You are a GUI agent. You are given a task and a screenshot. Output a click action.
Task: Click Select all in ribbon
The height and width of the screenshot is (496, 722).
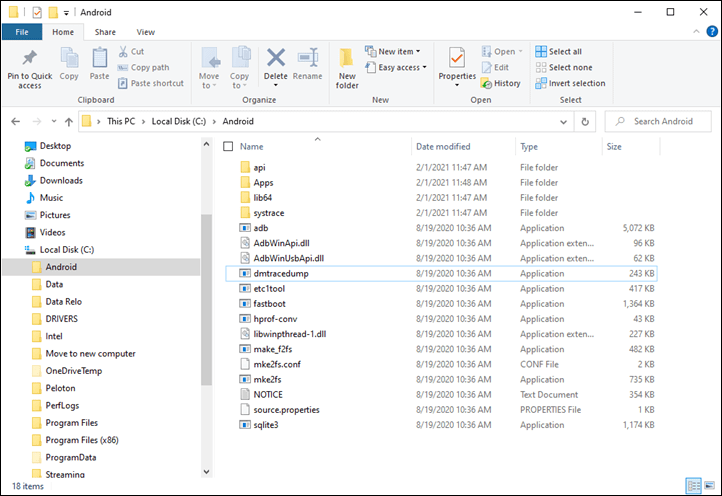point(558,52)
